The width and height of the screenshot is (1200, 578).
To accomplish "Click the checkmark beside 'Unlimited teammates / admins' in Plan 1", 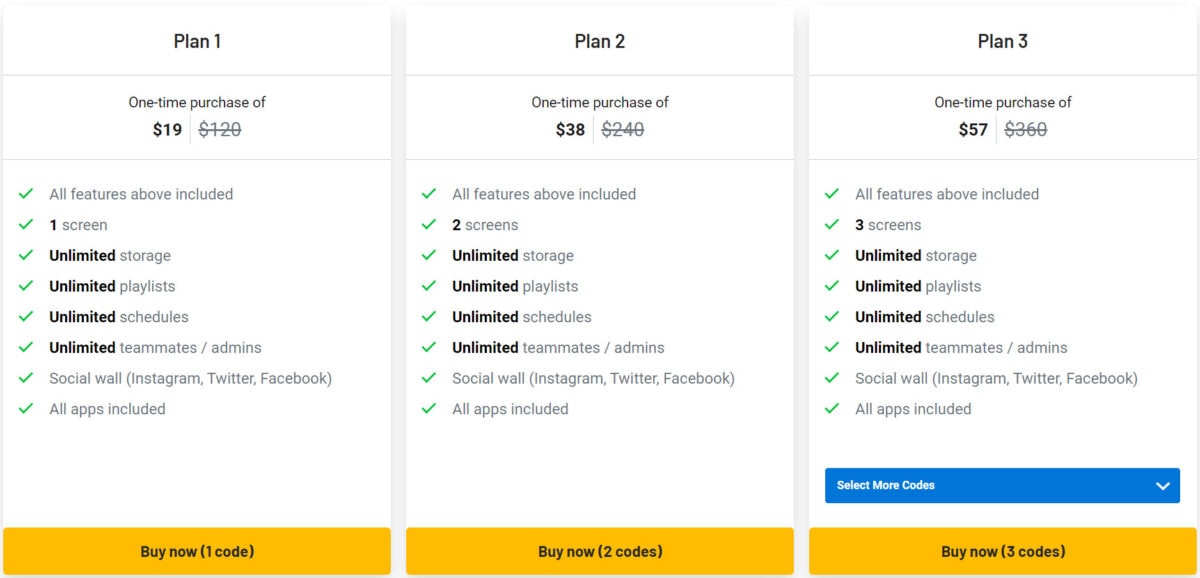I will tap(29, 348).
